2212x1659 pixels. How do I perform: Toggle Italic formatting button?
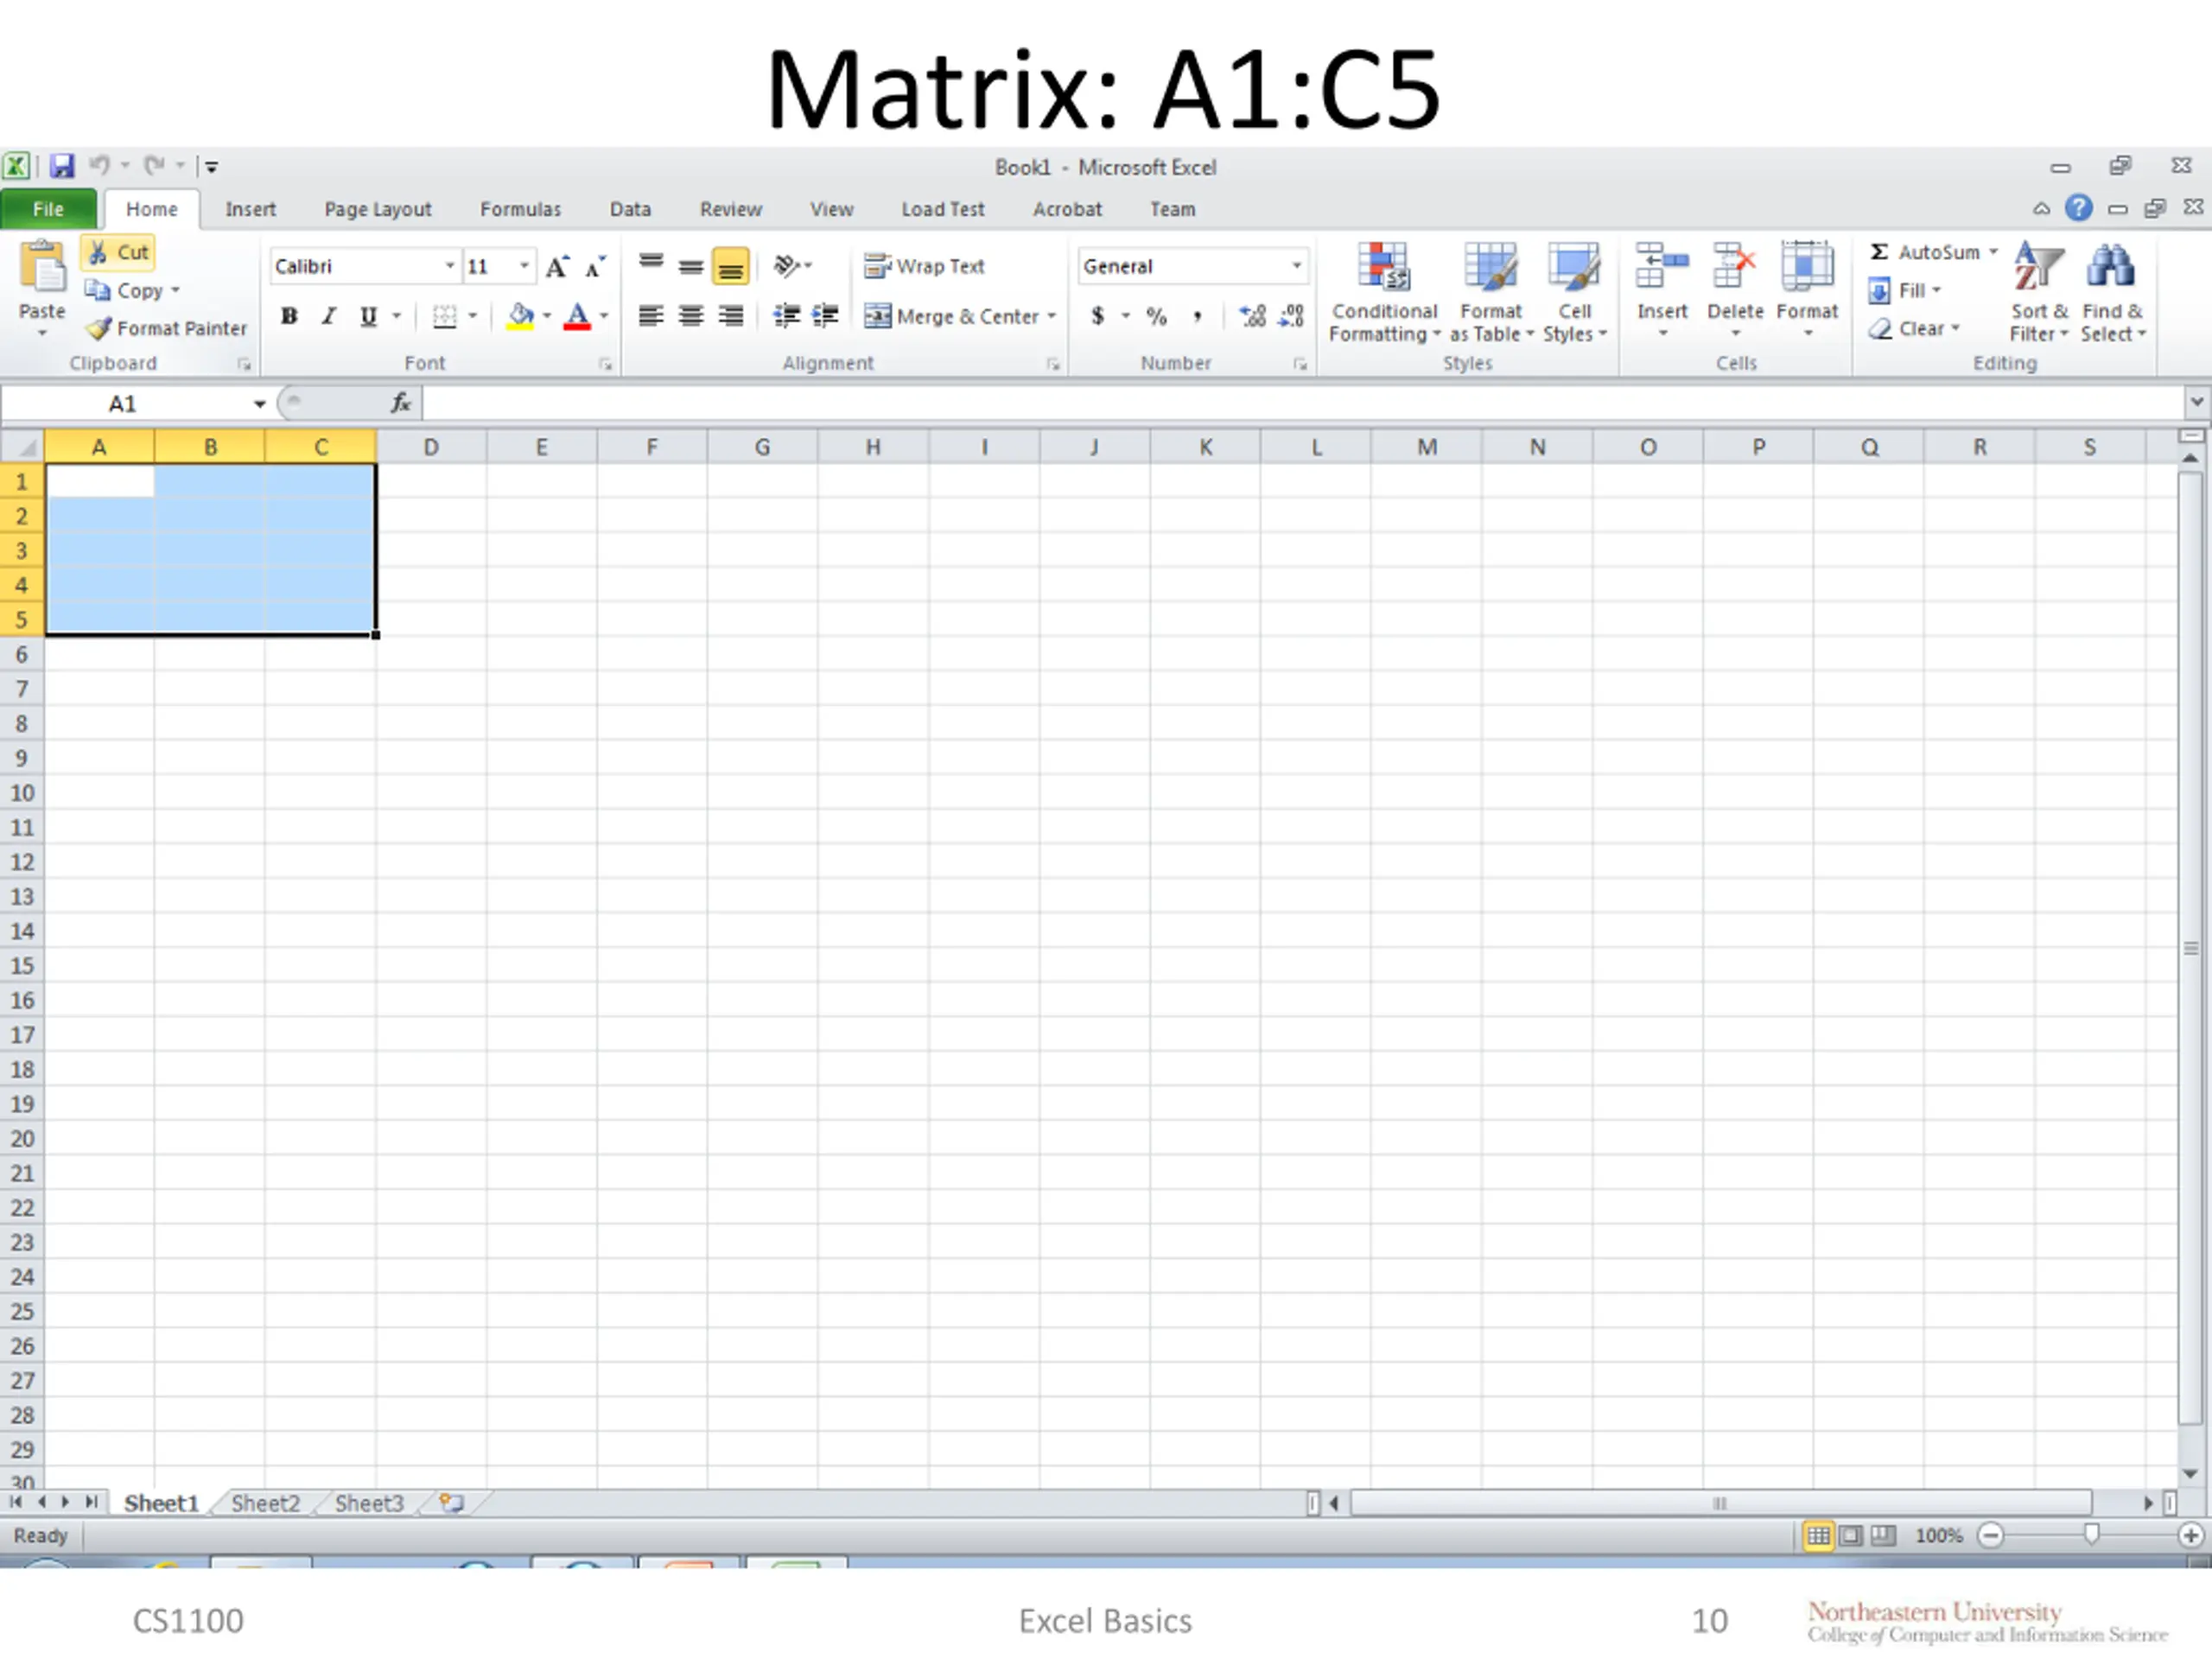[328, 316]
